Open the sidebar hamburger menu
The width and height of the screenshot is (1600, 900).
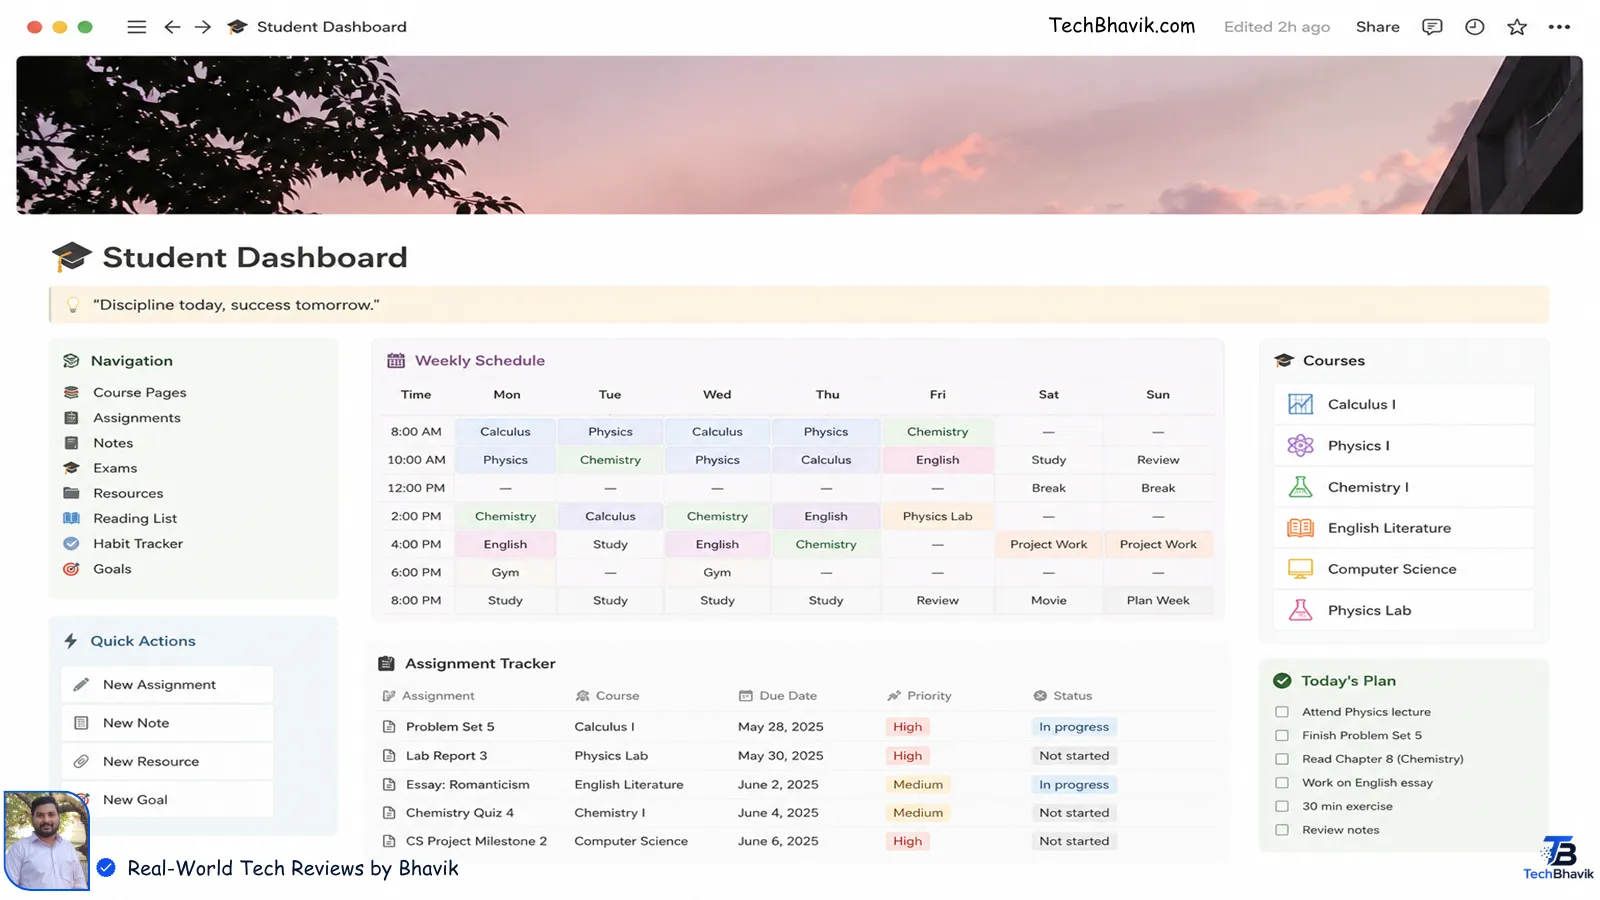137,27
